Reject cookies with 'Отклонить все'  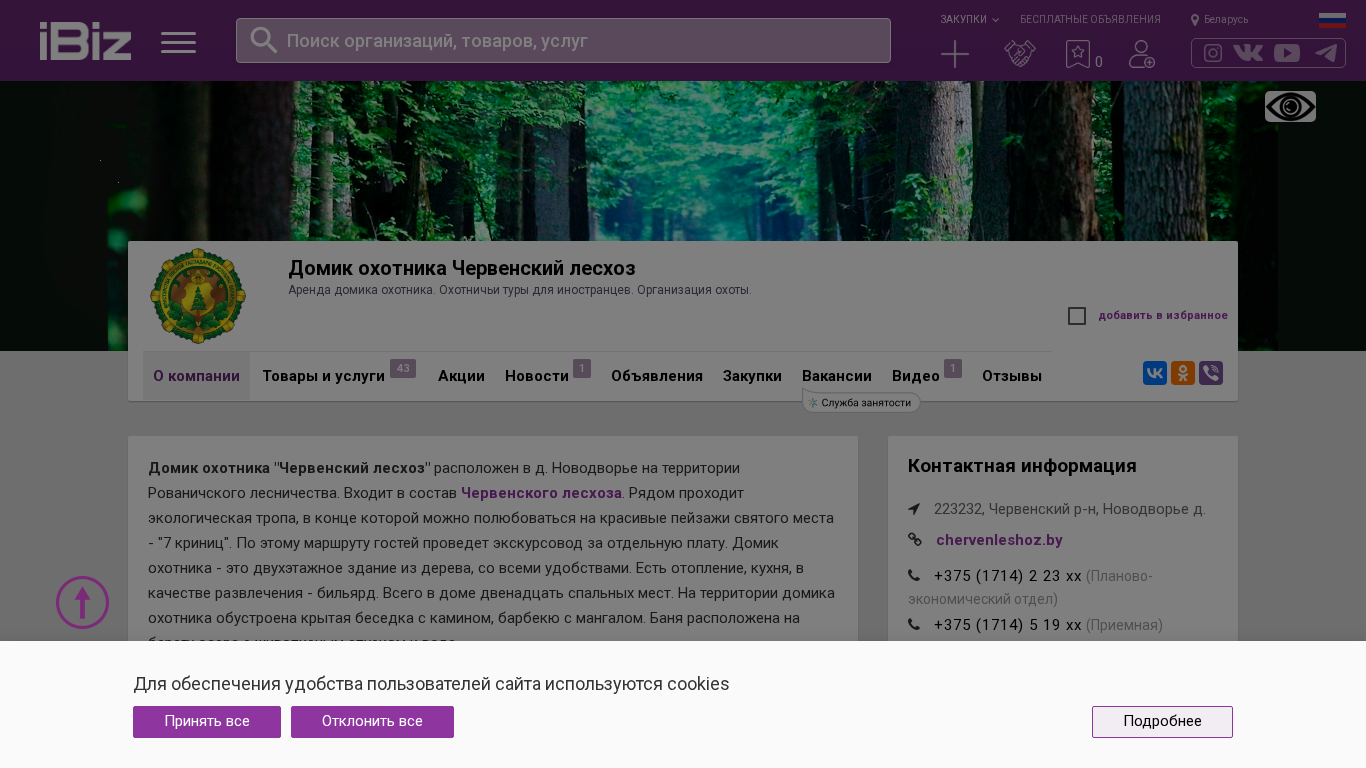click(372, 722)
